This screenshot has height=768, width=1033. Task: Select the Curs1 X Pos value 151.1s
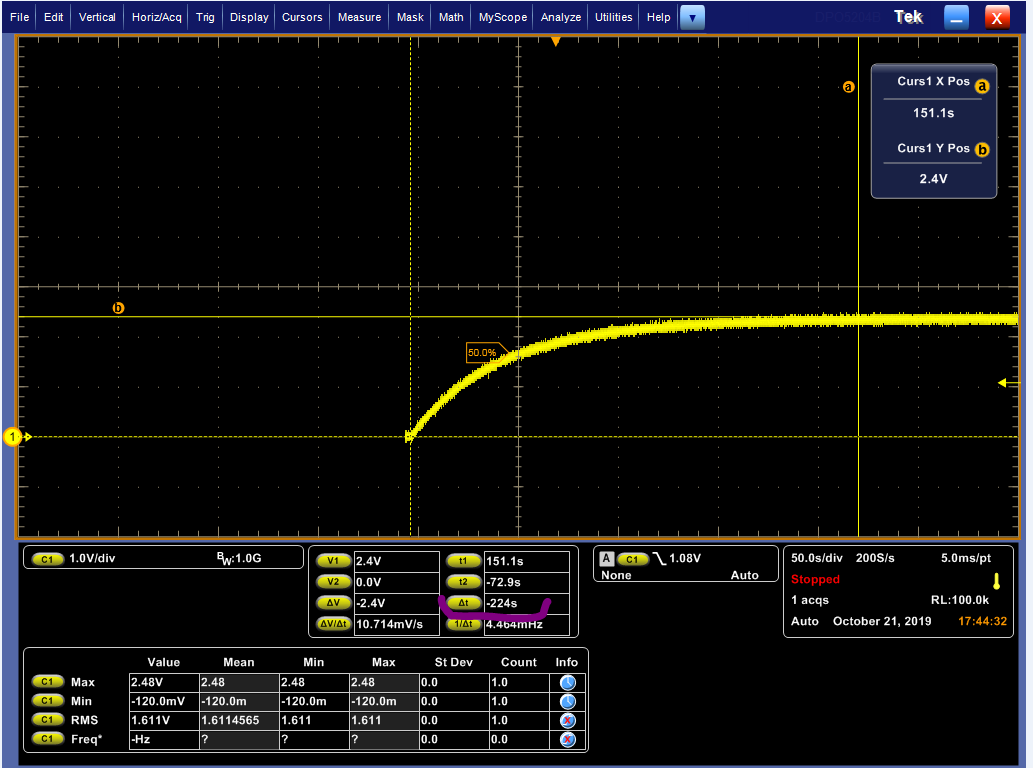click(x=933, y=113)
